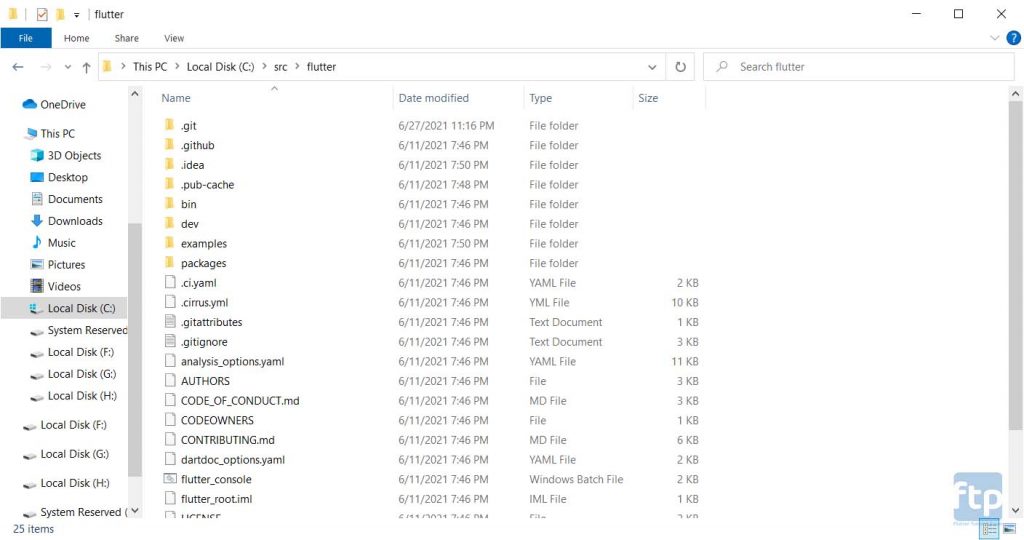Image resolution: width=1024 pixels, height=540 pixels.
Task: Open the File menu
Action: (x=25, y=38)
